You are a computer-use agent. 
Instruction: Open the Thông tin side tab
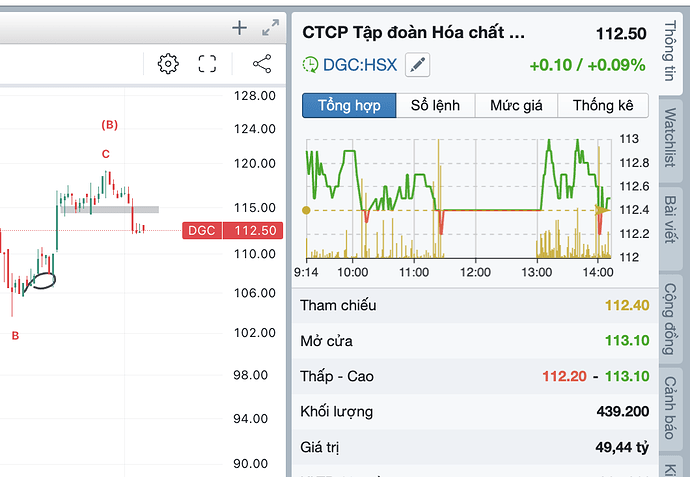pyautogui.click(x=674, y=48)
